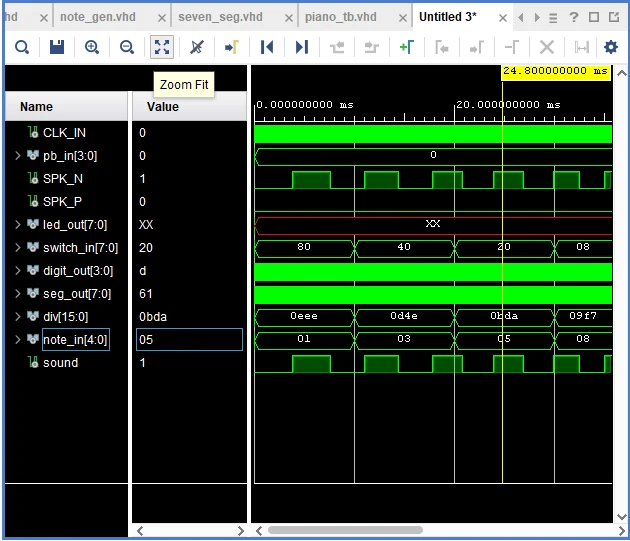Select the CLK_IN signal

point(64,133)
